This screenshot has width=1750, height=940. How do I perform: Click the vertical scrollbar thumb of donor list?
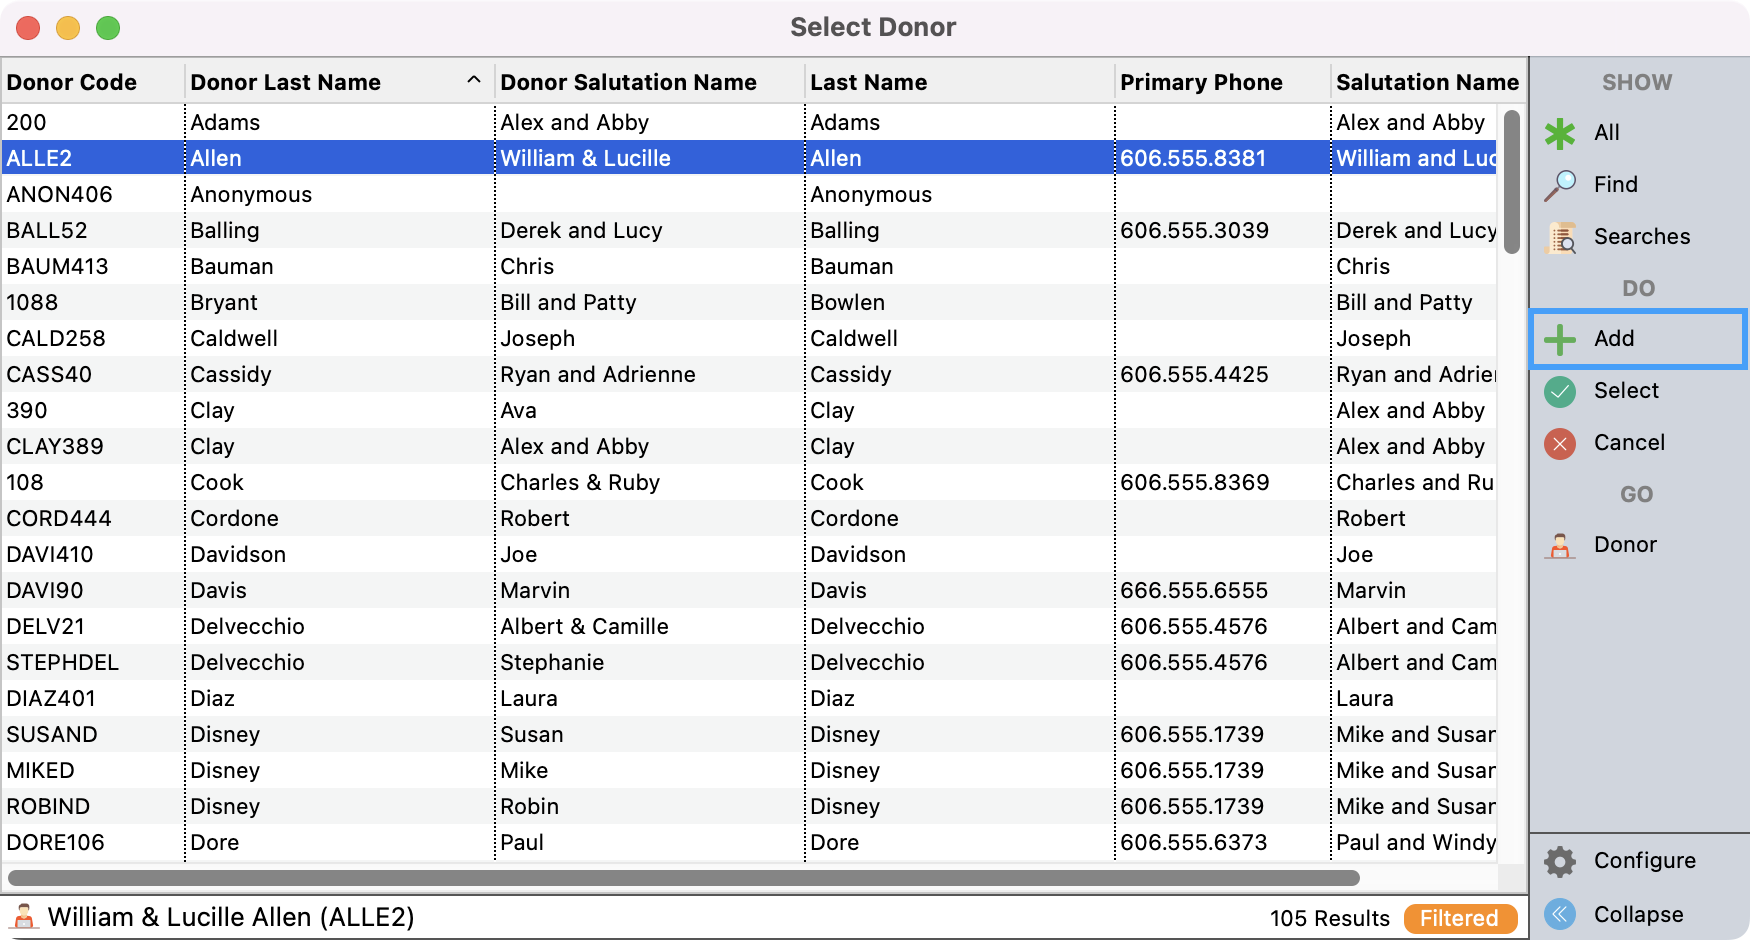(1512, 180)
